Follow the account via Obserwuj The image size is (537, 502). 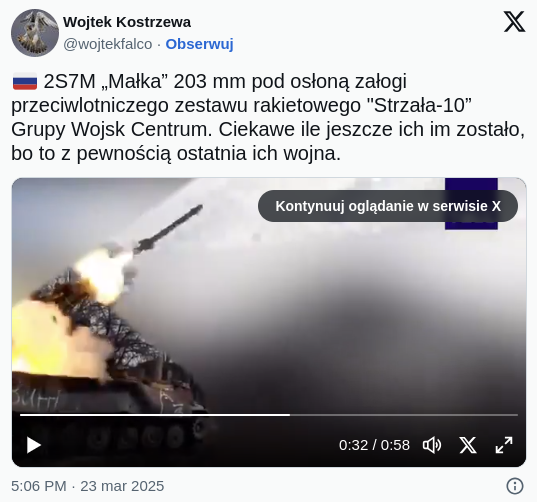200,44
